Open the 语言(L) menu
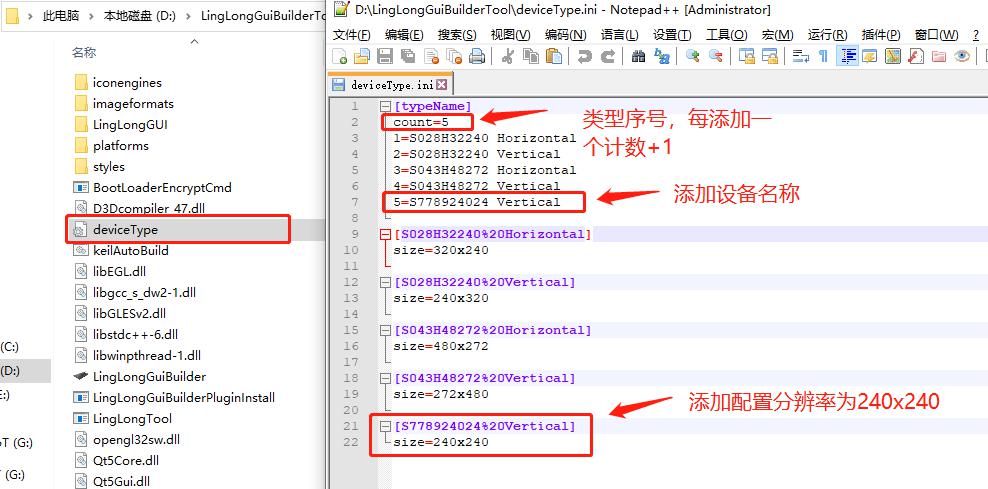 tap(619, 35)
